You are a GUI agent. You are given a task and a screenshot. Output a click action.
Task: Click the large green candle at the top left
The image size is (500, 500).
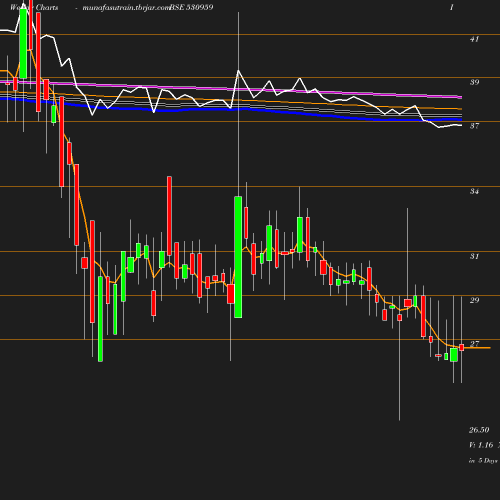pos(23,43)
